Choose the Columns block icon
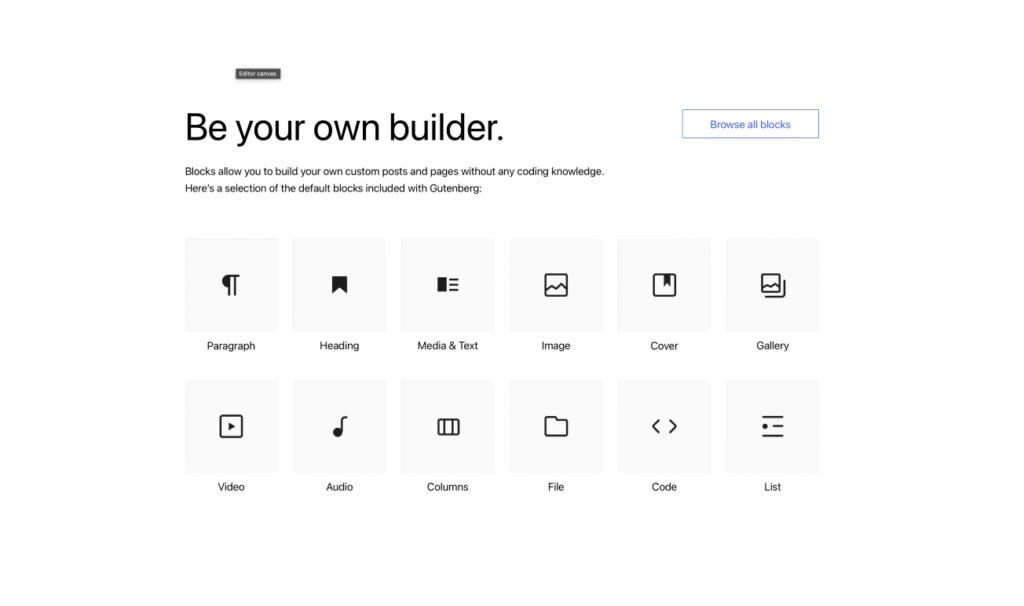The image size is (1024, 606). tap(448, 426)
